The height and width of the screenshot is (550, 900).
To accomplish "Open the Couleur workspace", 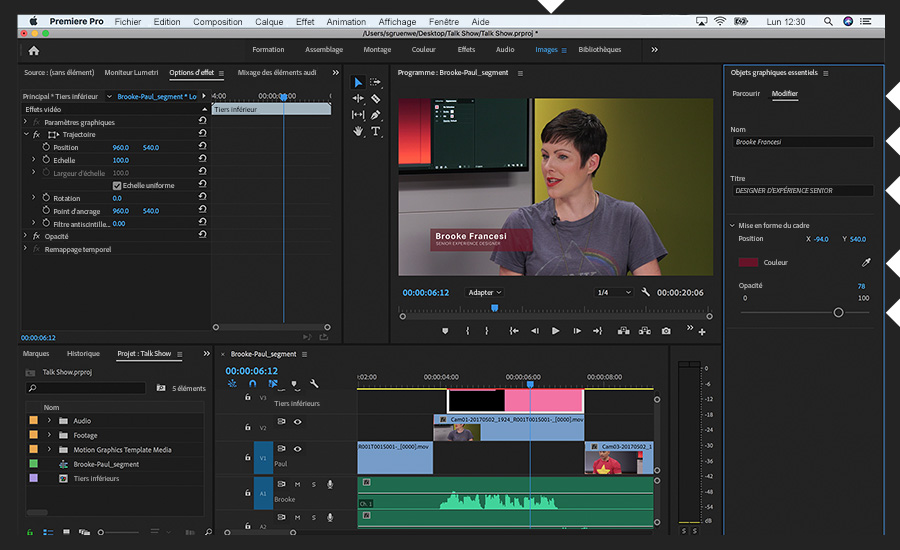I will click(x=423, y=50).
